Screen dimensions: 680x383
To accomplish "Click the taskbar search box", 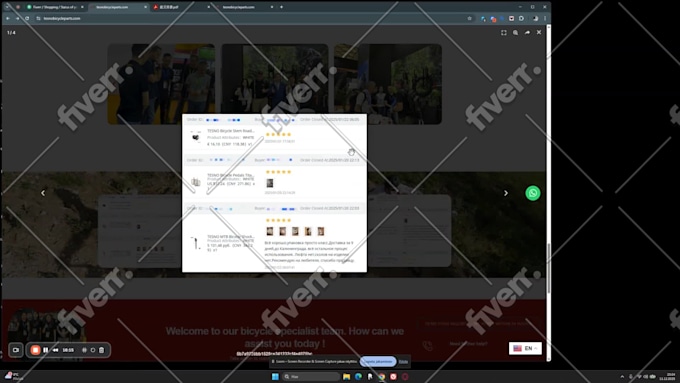I will [311, 376].
